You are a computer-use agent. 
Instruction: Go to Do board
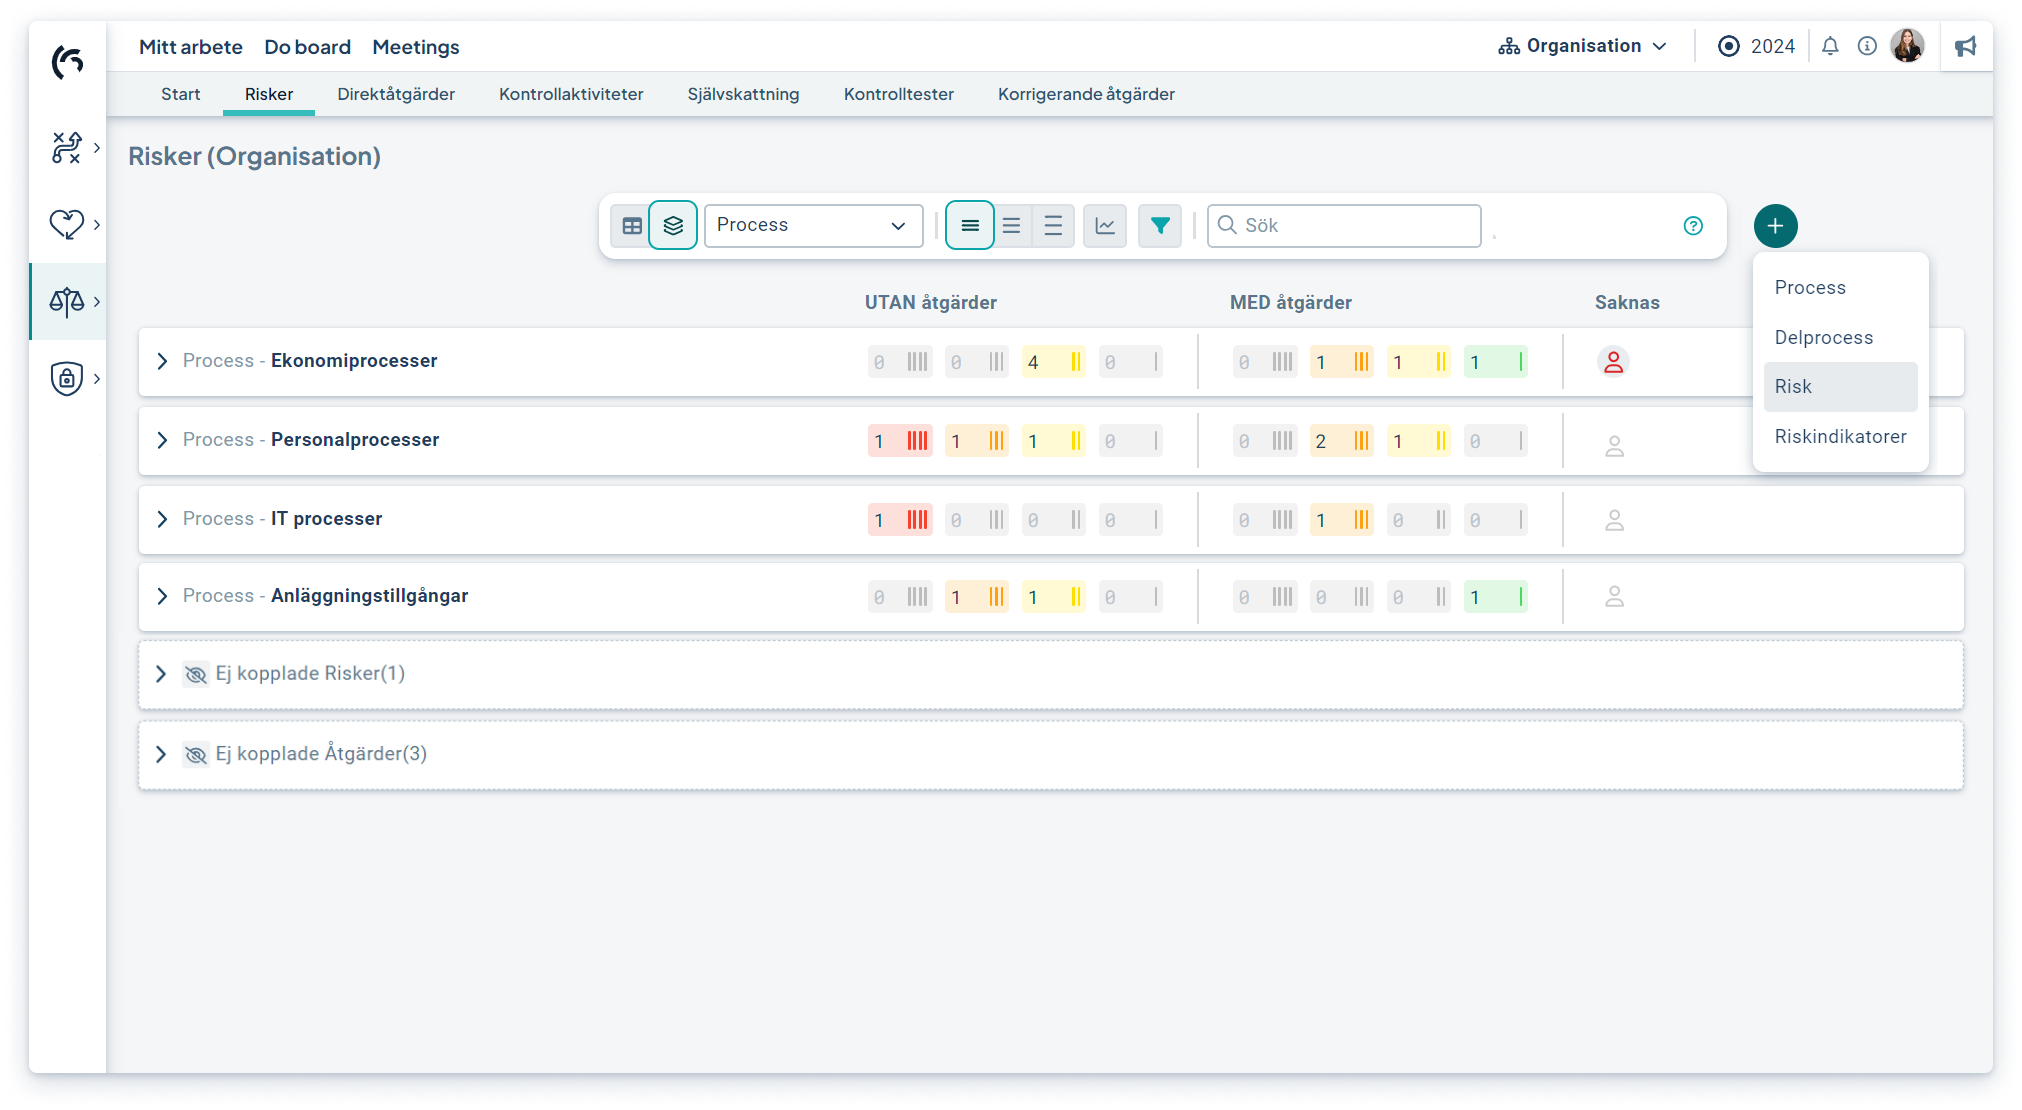307,47
